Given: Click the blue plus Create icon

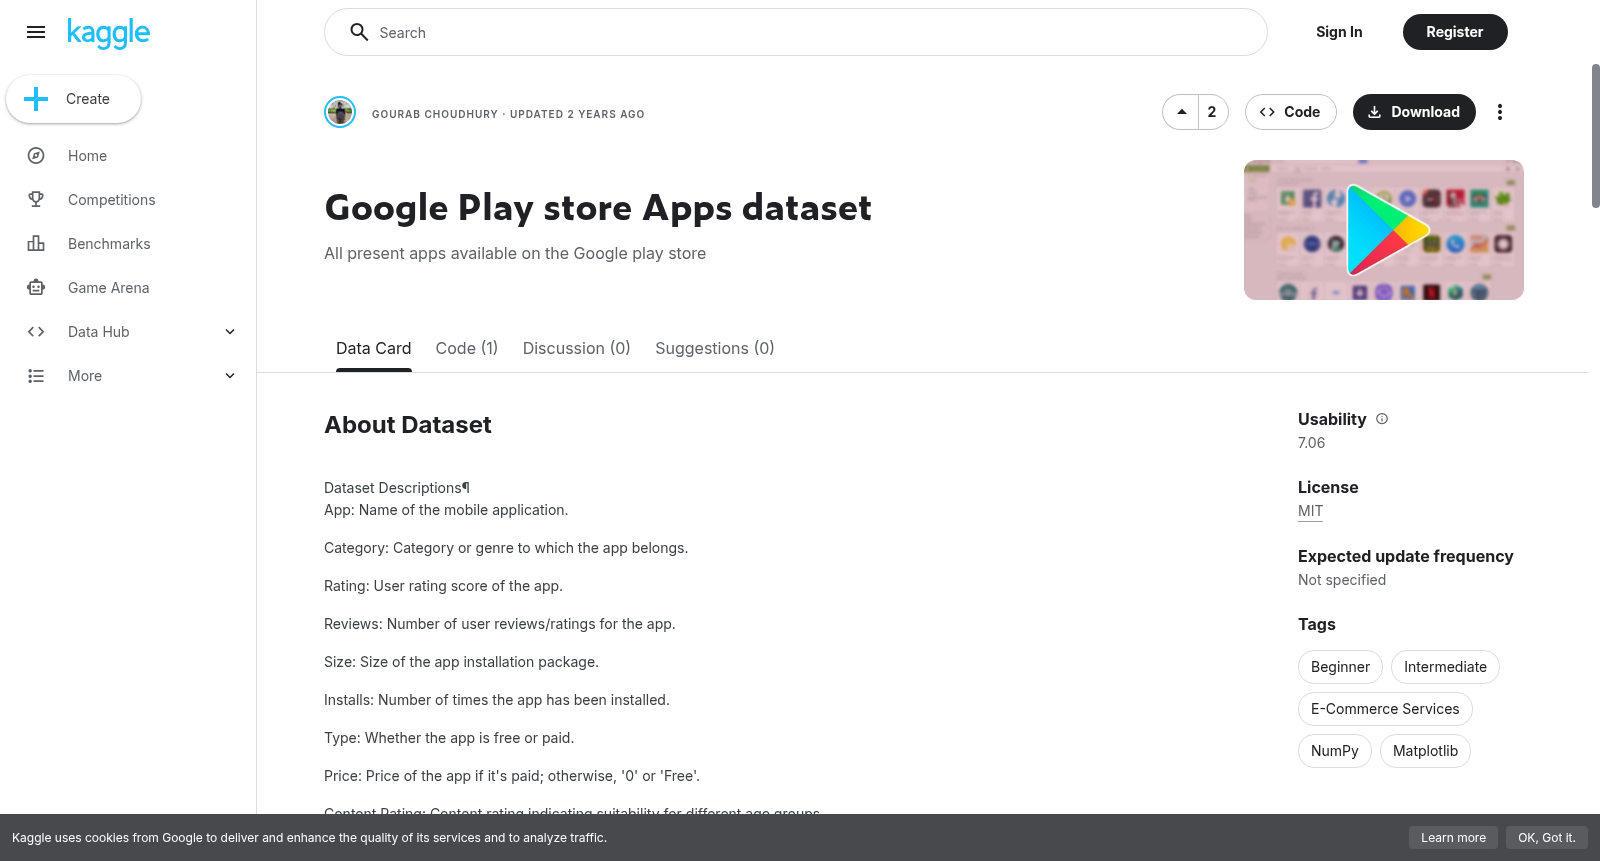Looking at the screenshot, I should [36, 99].
